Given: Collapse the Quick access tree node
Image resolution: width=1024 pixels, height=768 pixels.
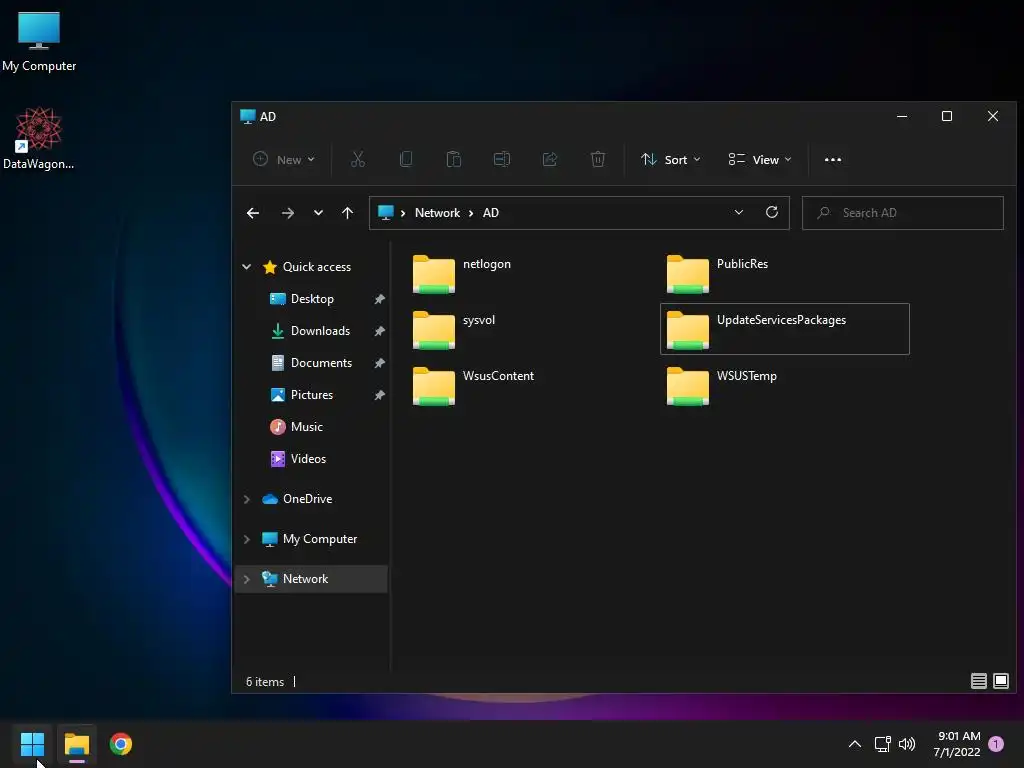Looking at the screenshot, I should (247, 266).
